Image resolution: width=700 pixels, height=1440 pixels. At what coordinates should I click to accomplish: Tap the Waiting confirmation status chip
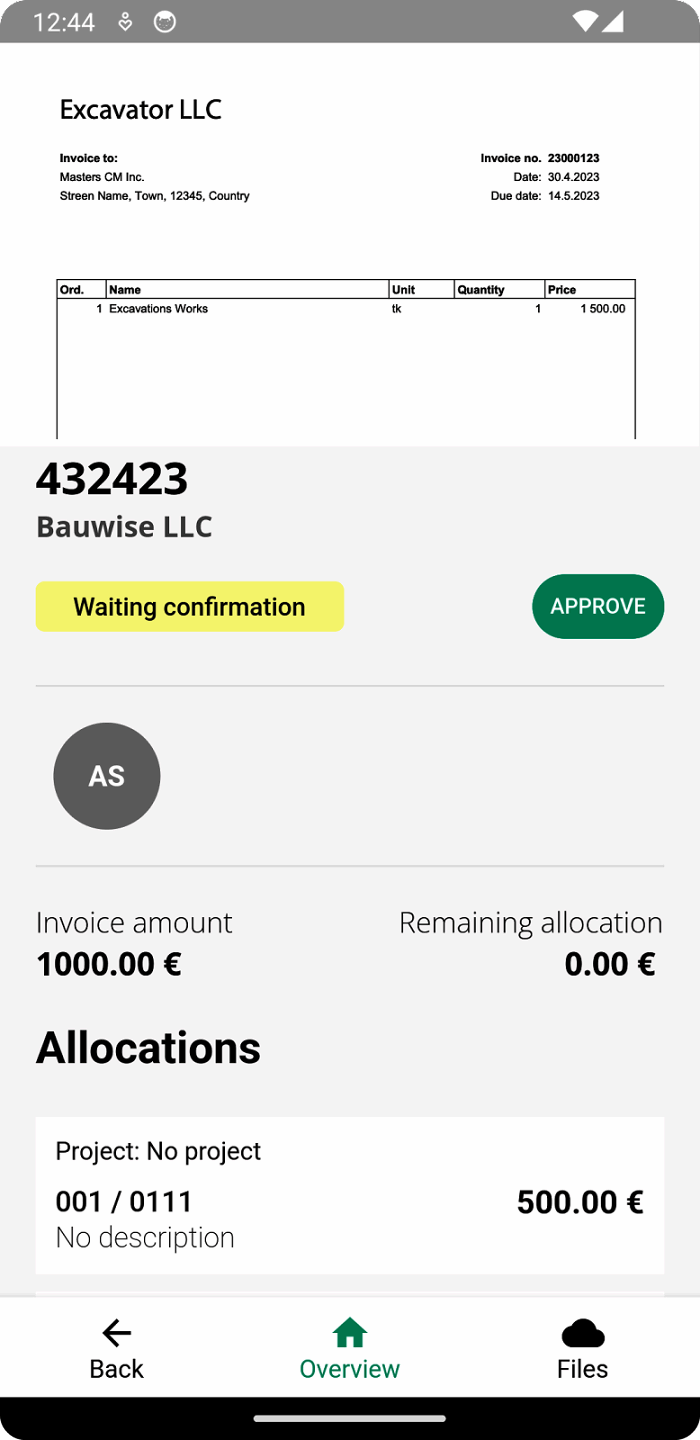pyautogui.click(x=189, y=606)
